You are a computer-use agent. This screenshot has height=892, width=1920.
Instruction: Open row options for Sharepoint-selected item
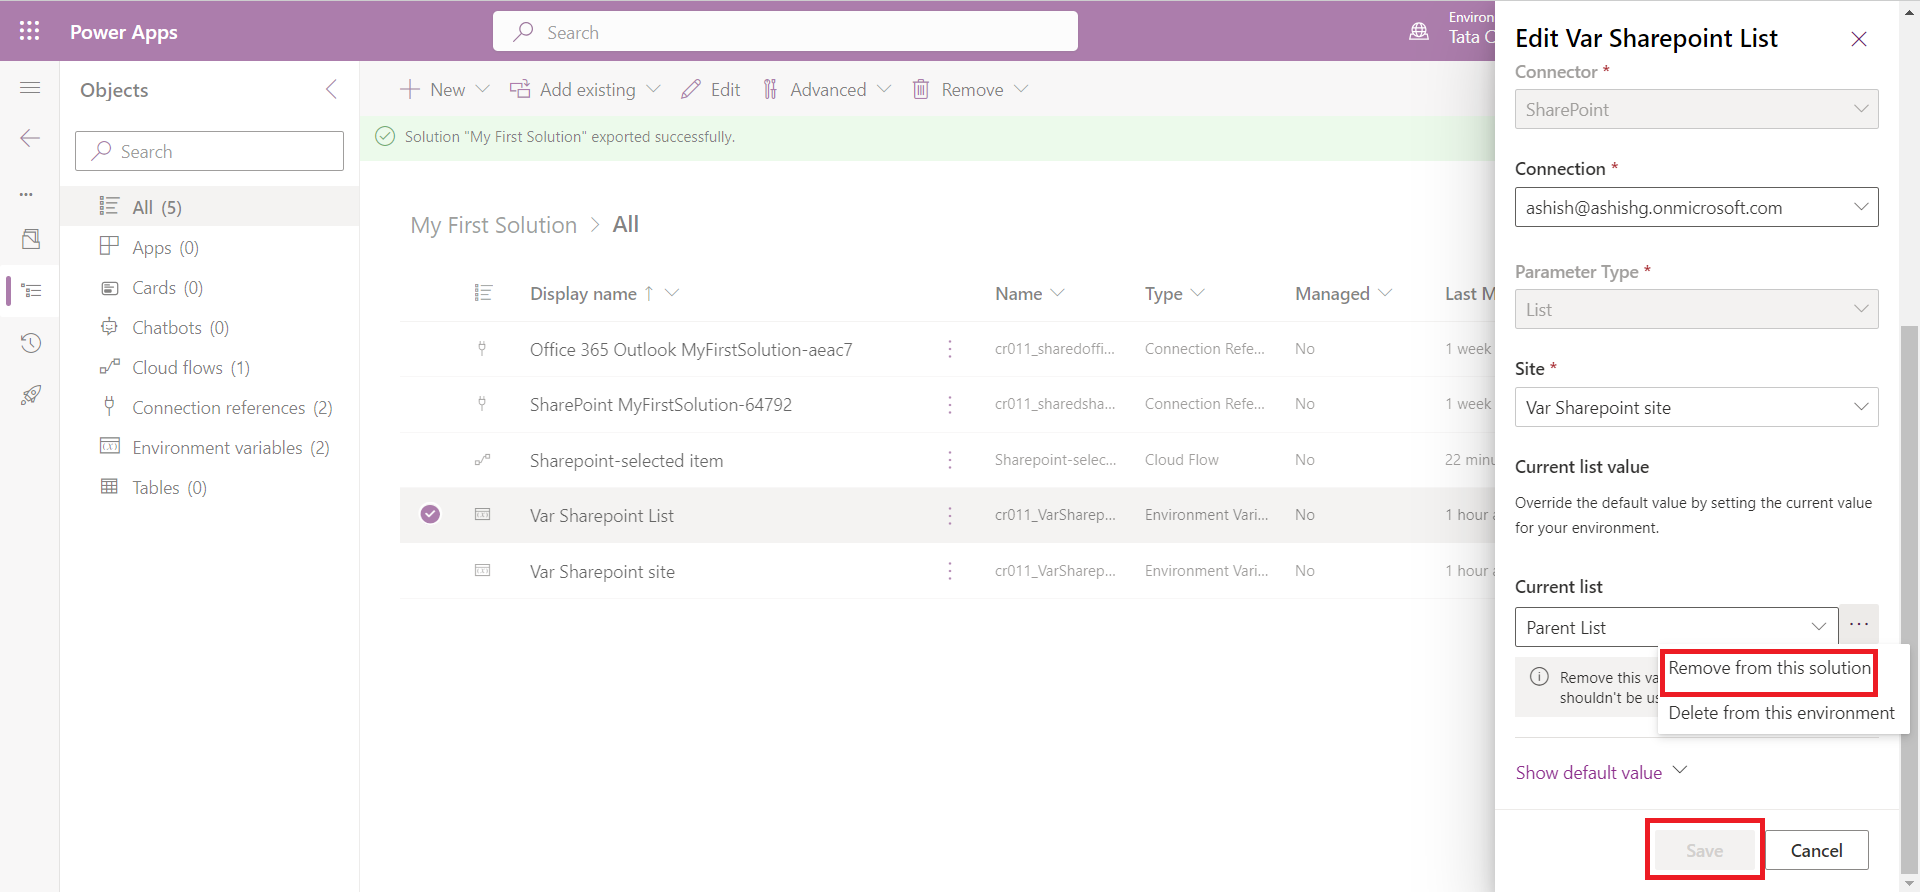coord(949,460)
